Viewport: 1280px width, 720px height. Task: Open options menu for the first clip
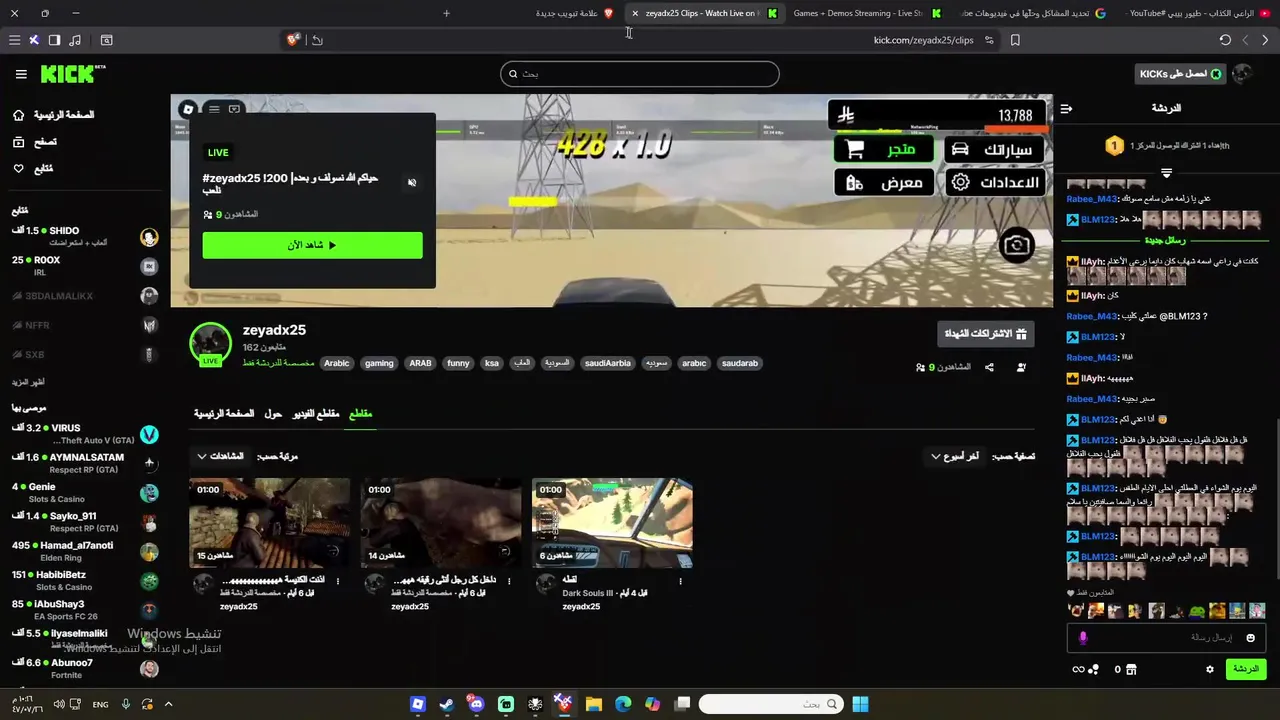pos(338,581)
